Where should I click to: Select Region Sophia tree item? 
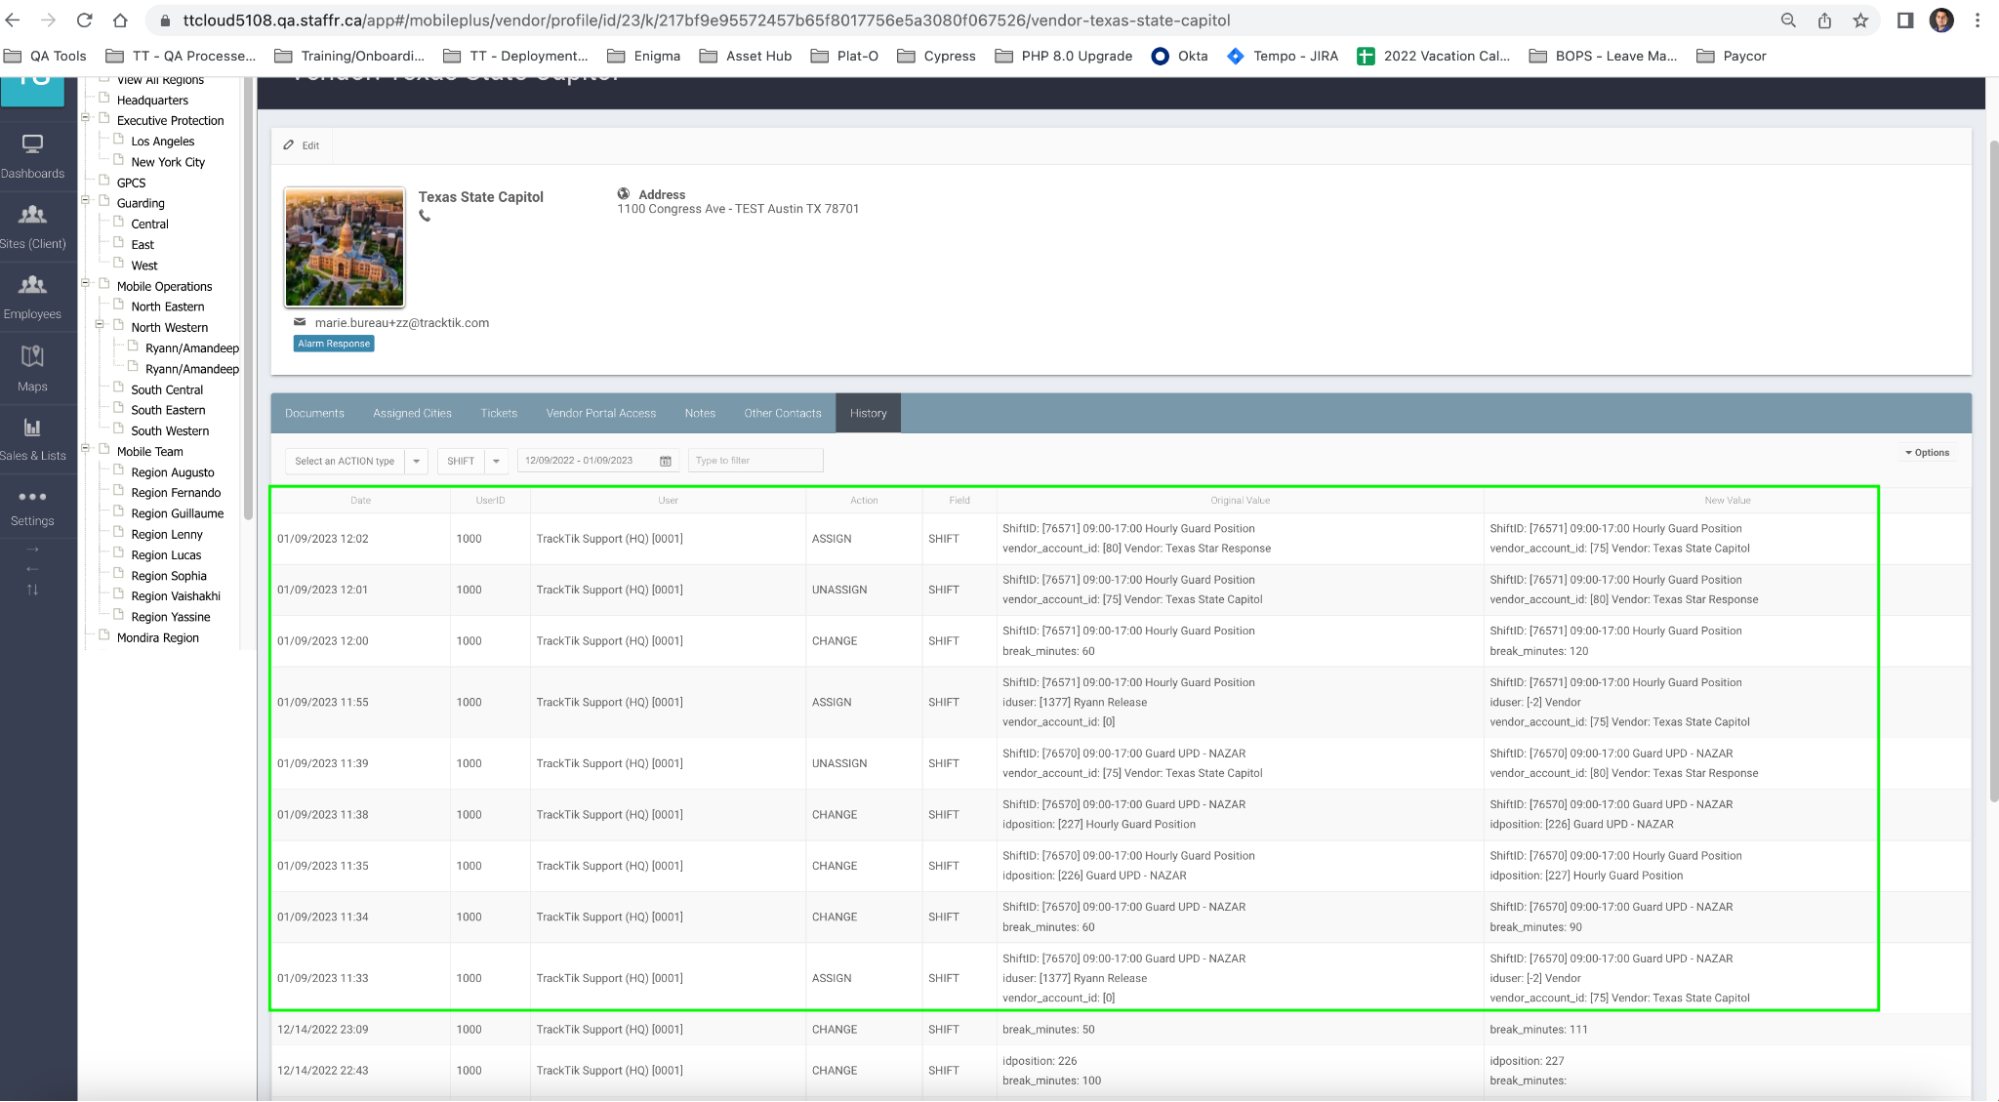coord(168,576)
